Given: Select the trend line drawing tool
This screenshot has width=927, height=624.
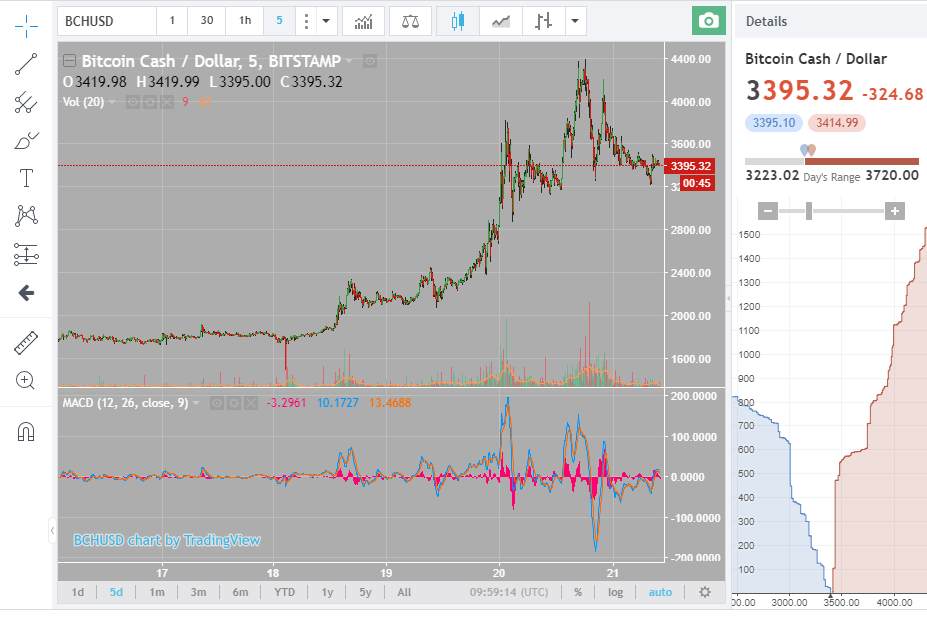Looking at the screenshot, I should pyautogui.click(x=27, y=63).
